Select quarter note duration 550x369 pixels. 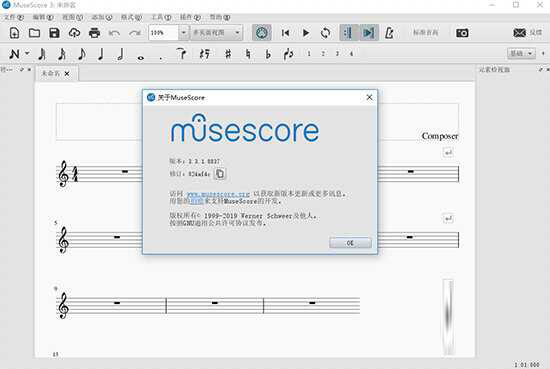(101, 54)
